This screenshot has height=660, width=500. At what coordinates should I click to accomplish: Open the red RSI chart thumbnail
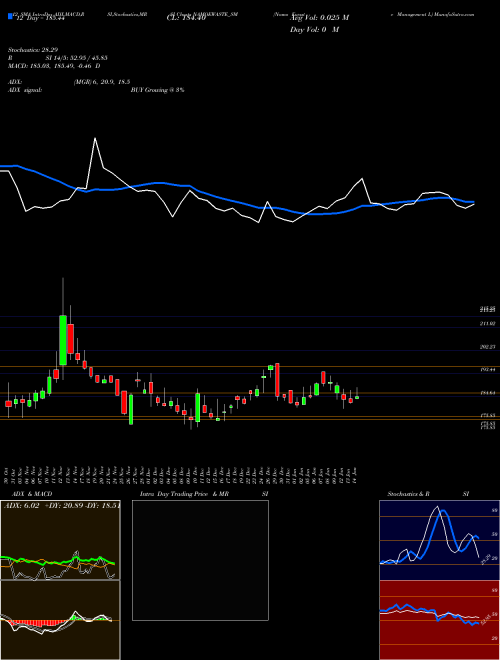tap(439, 620)
